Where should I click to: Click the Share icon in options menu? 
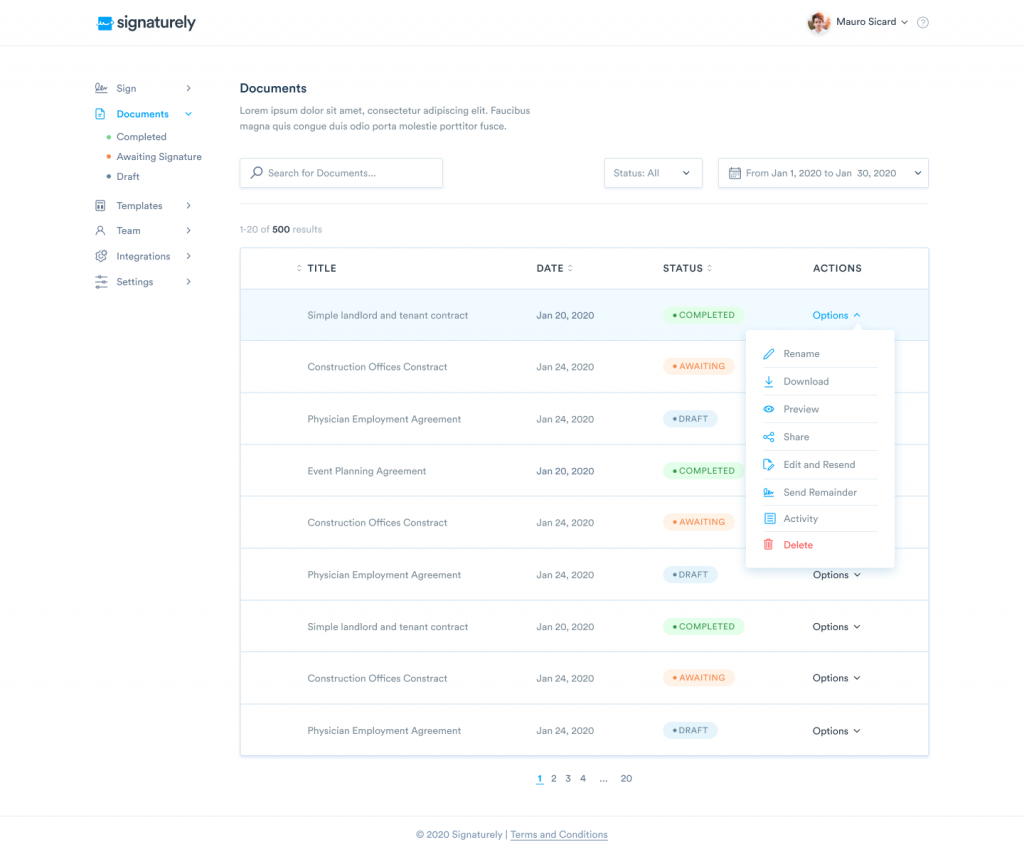point(769,437)
